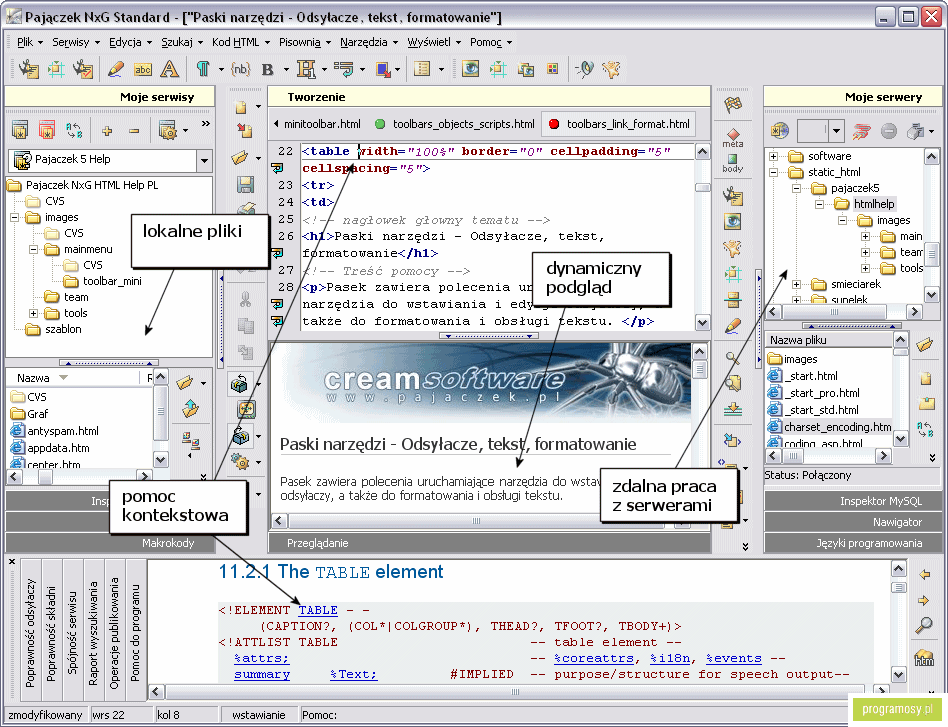Collapse the images folder in Moje serwisy tree
This screenshot has height=727, width=948.
pyautogui.click(x=15, y=217)
